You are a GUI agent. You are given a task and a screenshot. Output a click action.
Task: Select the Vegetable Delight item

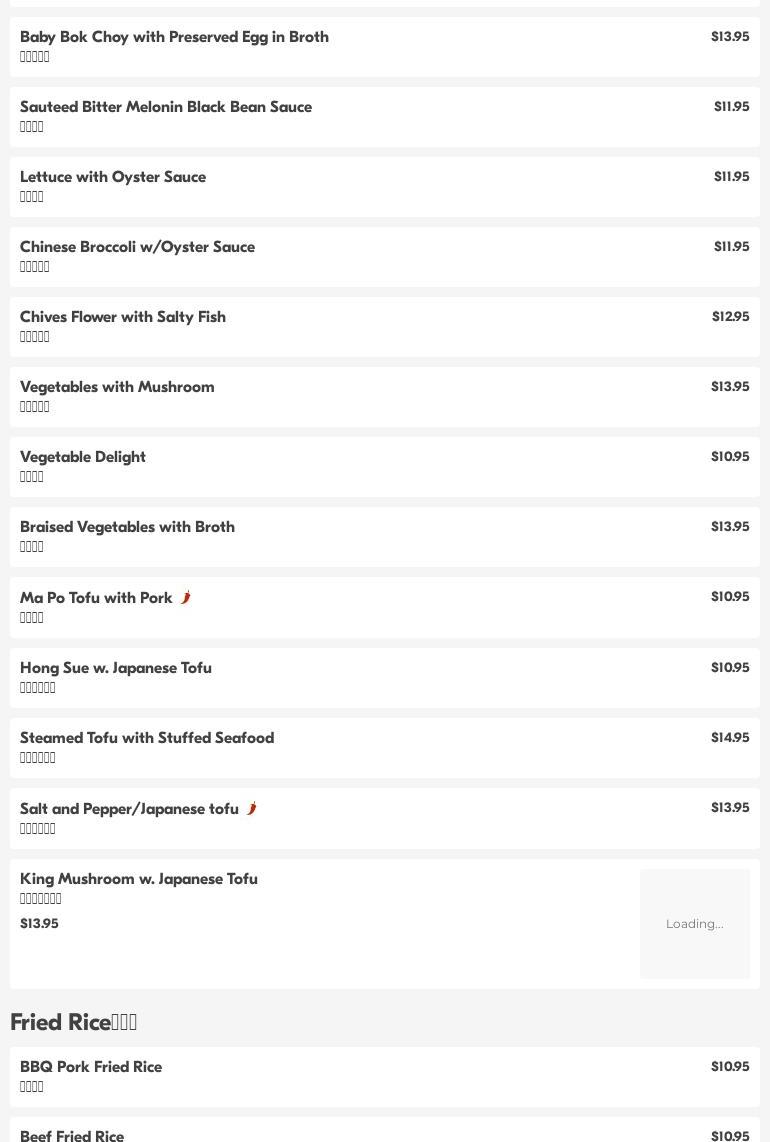(83, 457)
